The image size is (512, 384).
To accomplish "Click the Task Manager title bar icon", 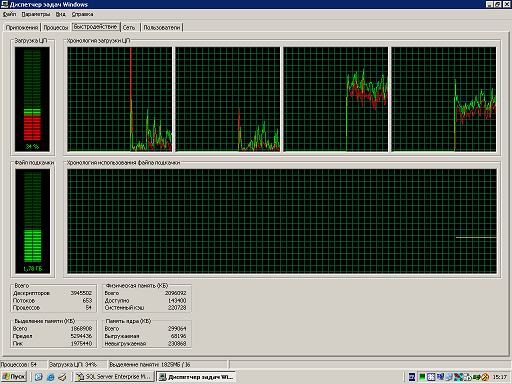I will [x=5, y=4].
